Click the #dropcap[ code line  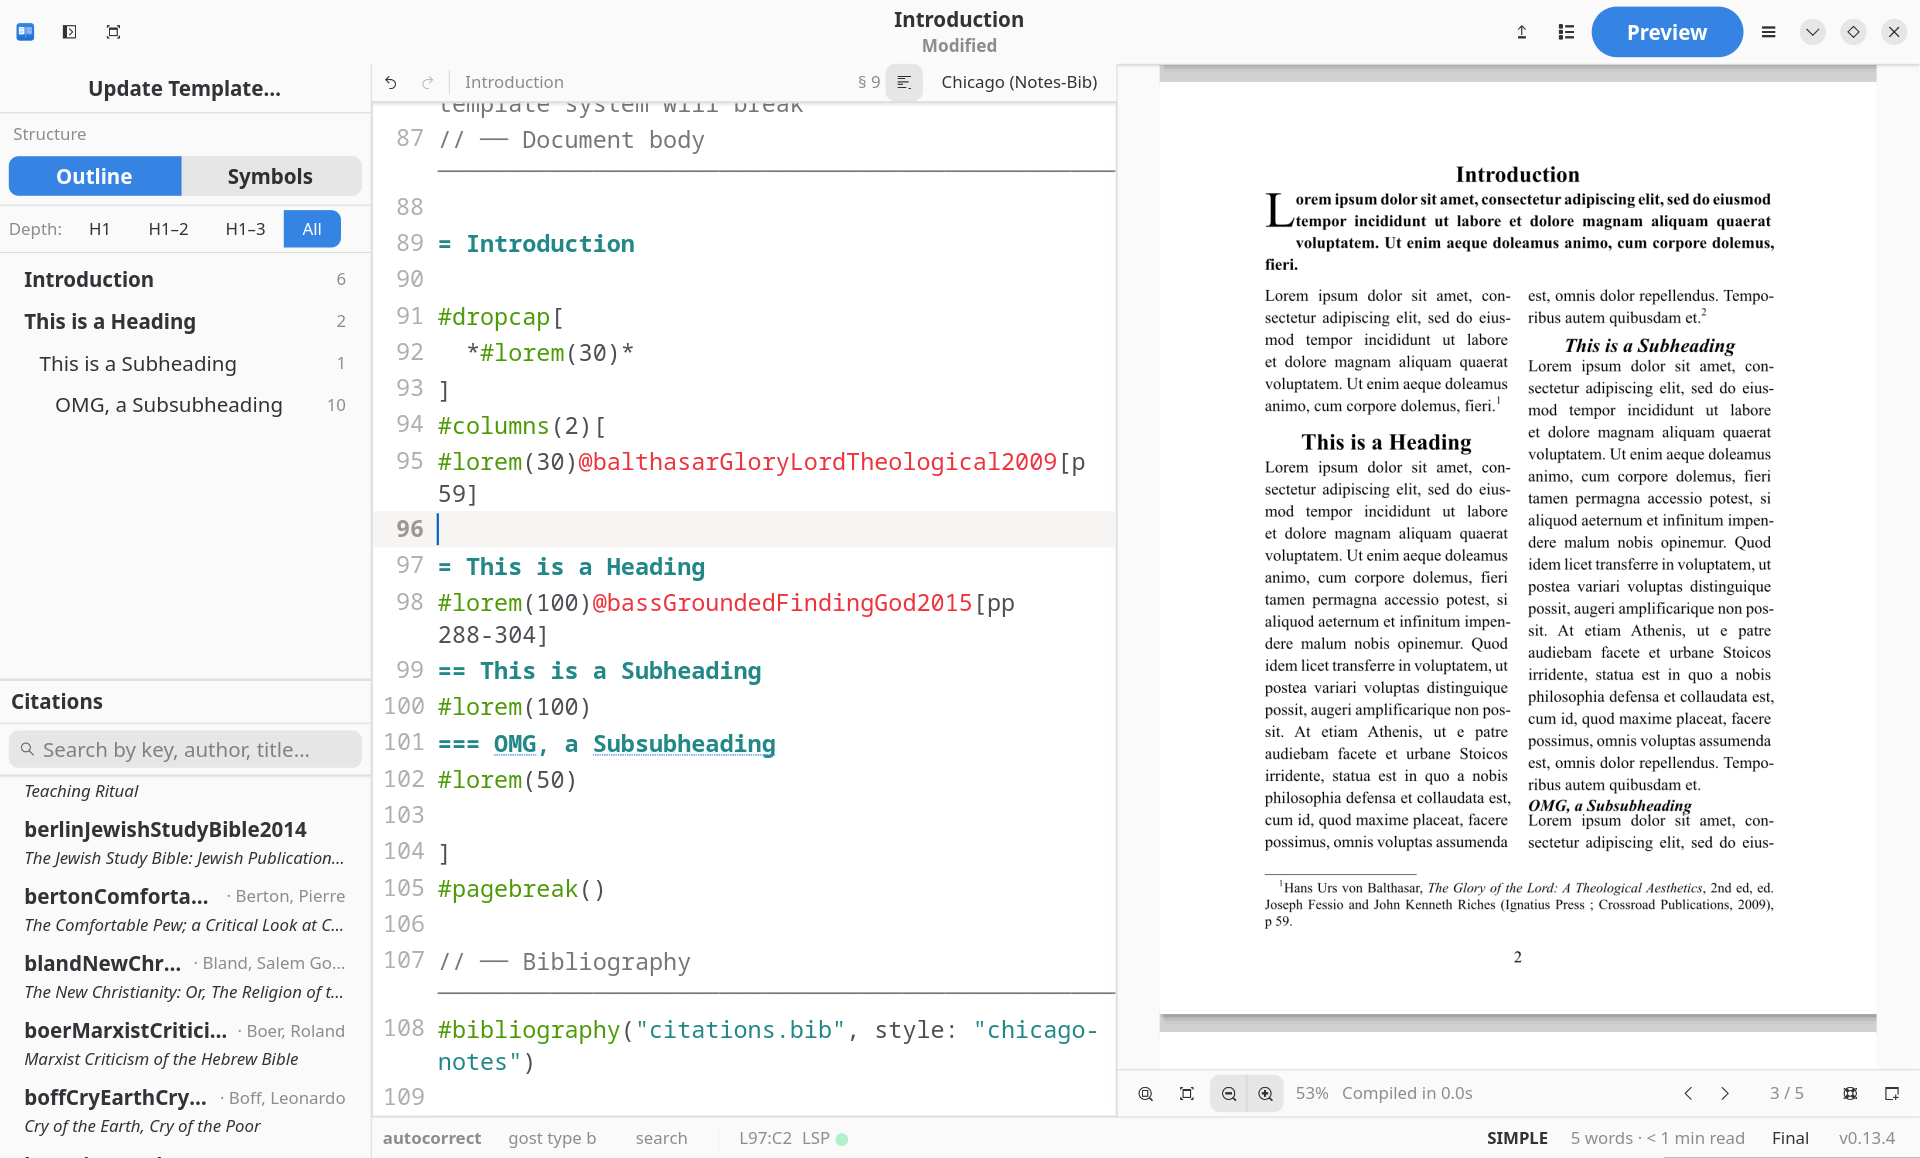(501, 317)
